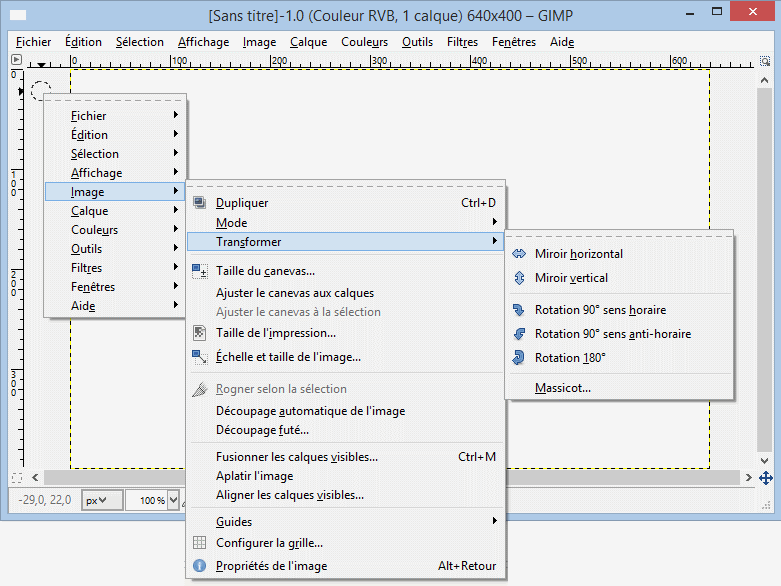Choose Rotation 90° sens anti-horaire

click(619, 334)
